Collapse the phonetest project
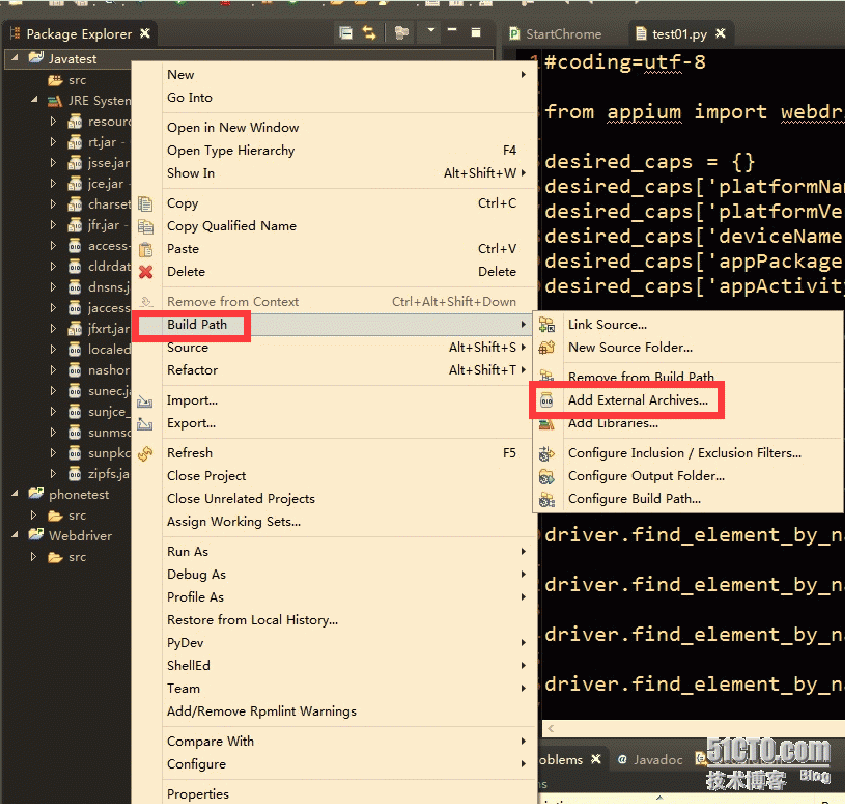The image size is (845, 804). pyautogui.click(x=15, y=494)
